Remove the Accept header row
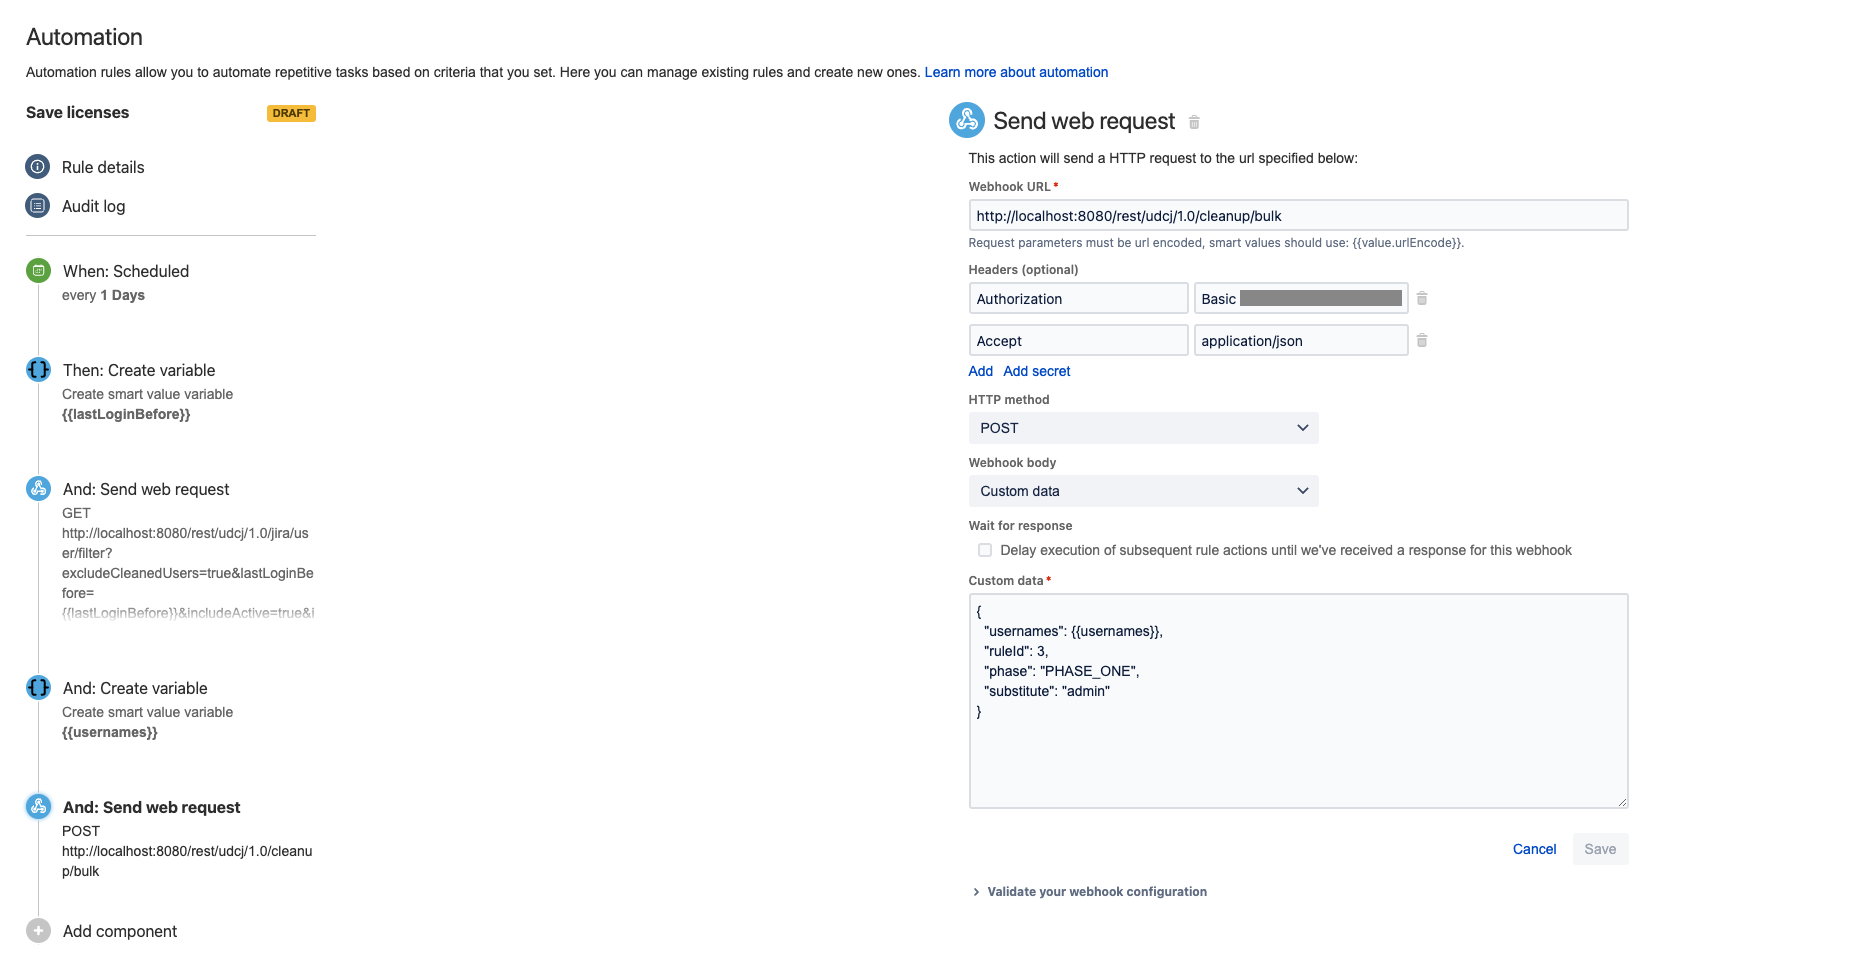This screenshot has height=968, width=1869. (x=1422, y=341)
